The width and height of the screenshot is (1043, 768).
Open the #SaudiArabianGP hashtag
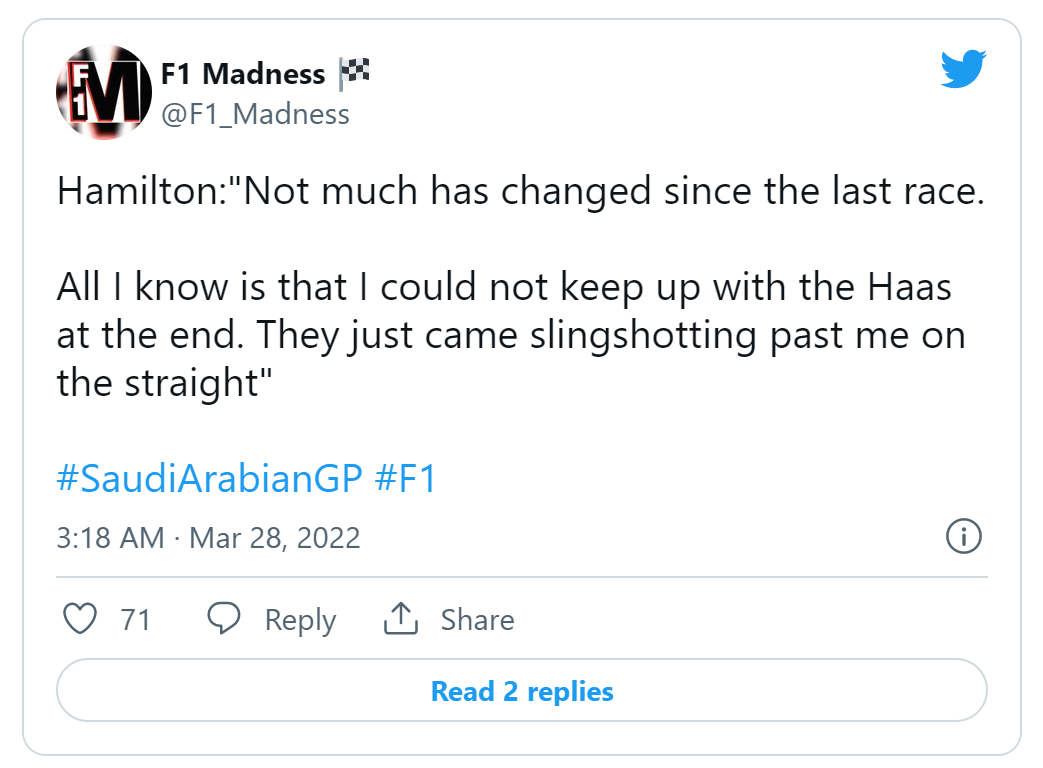coord(209,478)
